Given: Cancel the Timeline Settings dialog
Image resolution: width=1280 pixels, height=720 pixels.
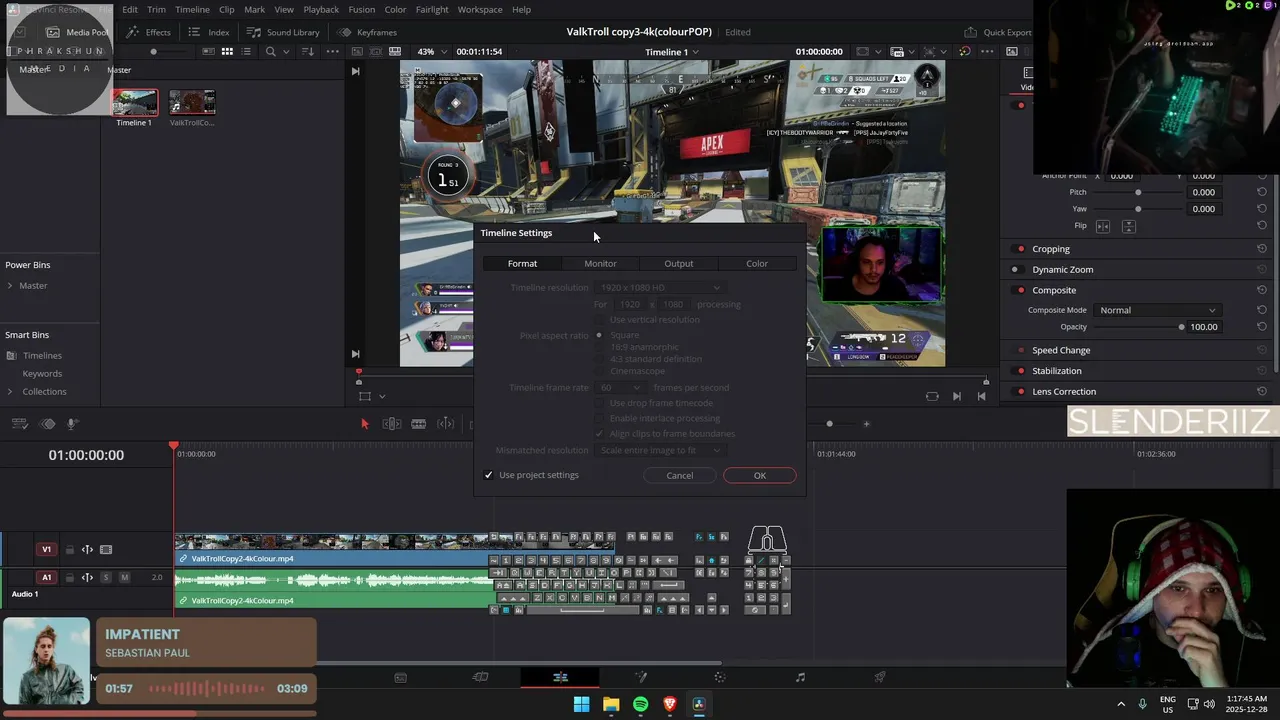Looking at the screenshot, I should tap(680, 476).
